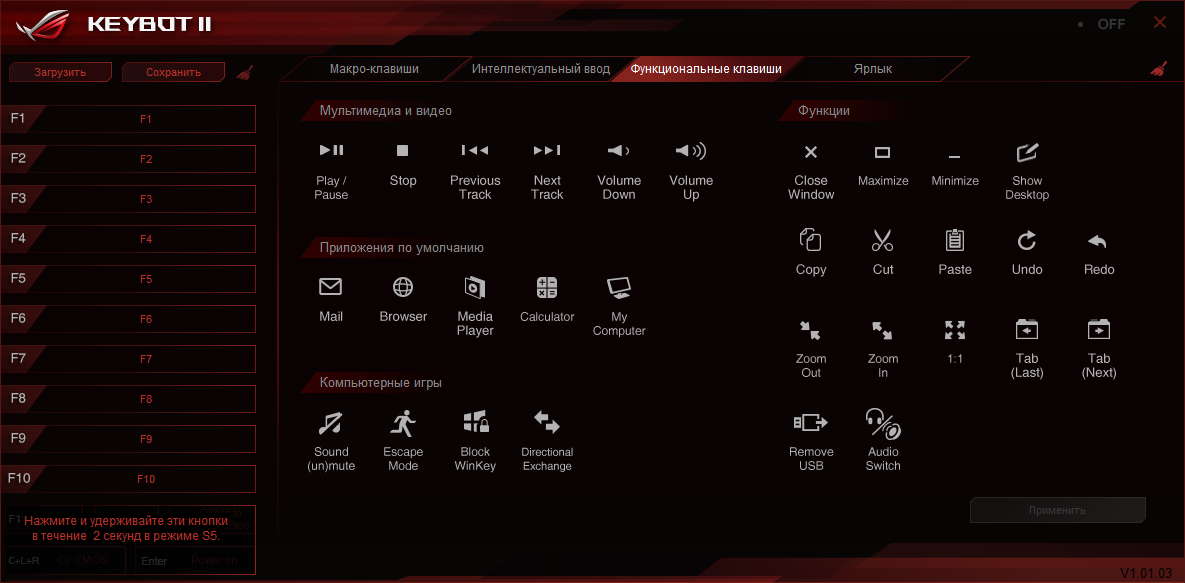This screenshot has height=583, width=1185.
Task: Choose the Paste clipboard function
Action: point(955,240)
